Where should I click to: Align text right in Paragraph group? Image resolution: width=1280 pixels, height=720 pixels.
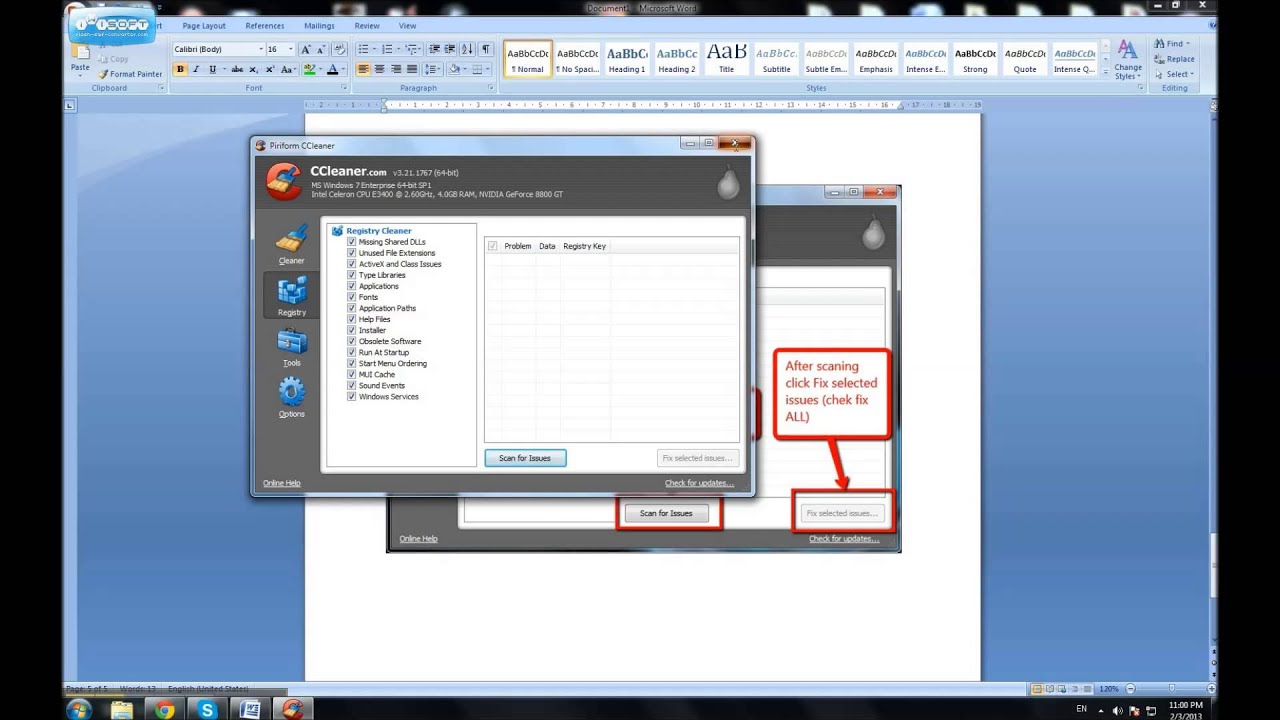[x=396, y=69]
